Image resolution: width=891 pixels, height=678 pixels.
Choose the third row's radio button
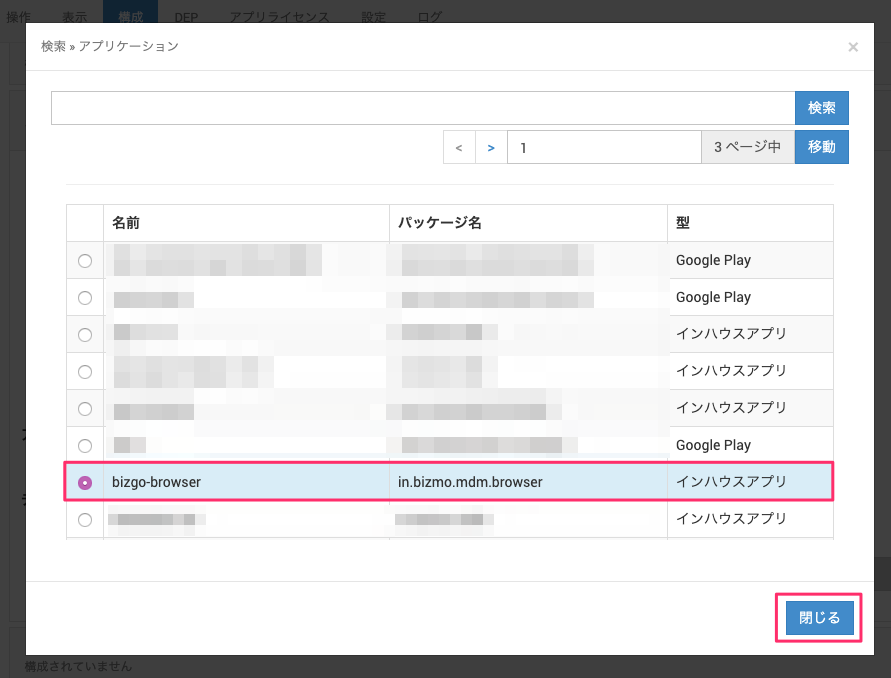[85, 334]
